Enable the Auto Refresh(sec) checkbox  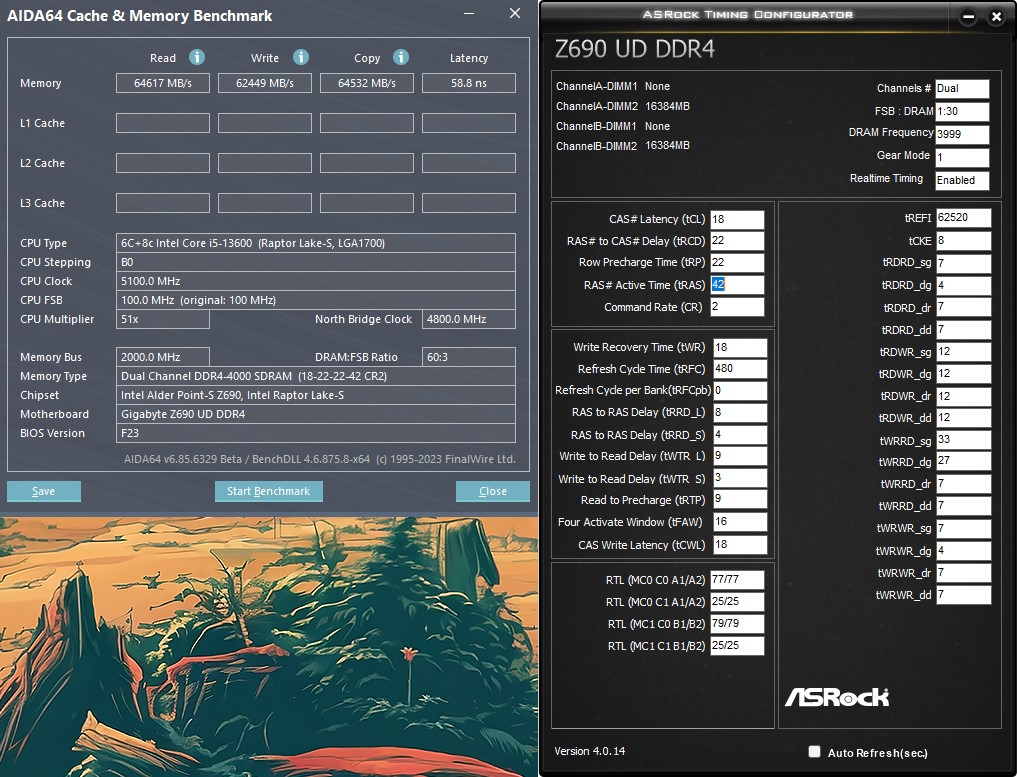(815, 751)
